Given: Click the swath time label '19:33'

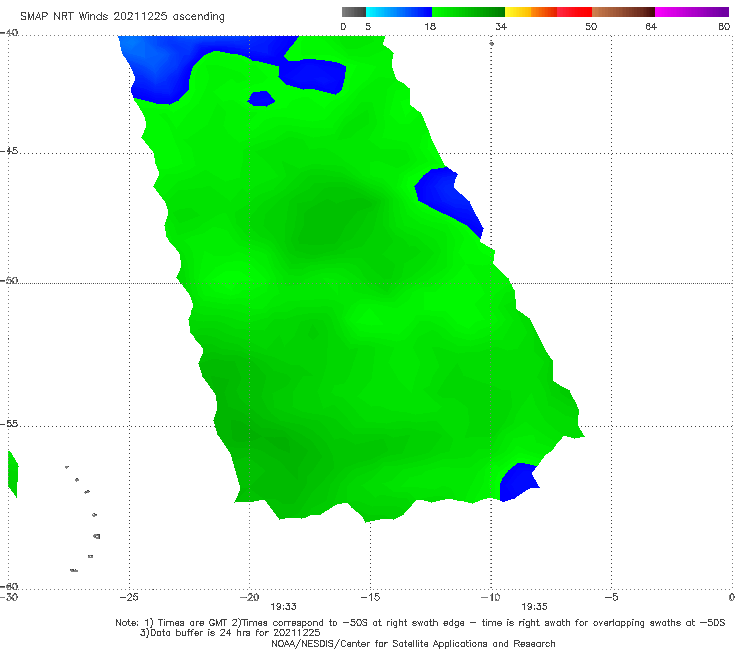Looking at the screenshot, I should pos(283,607).
